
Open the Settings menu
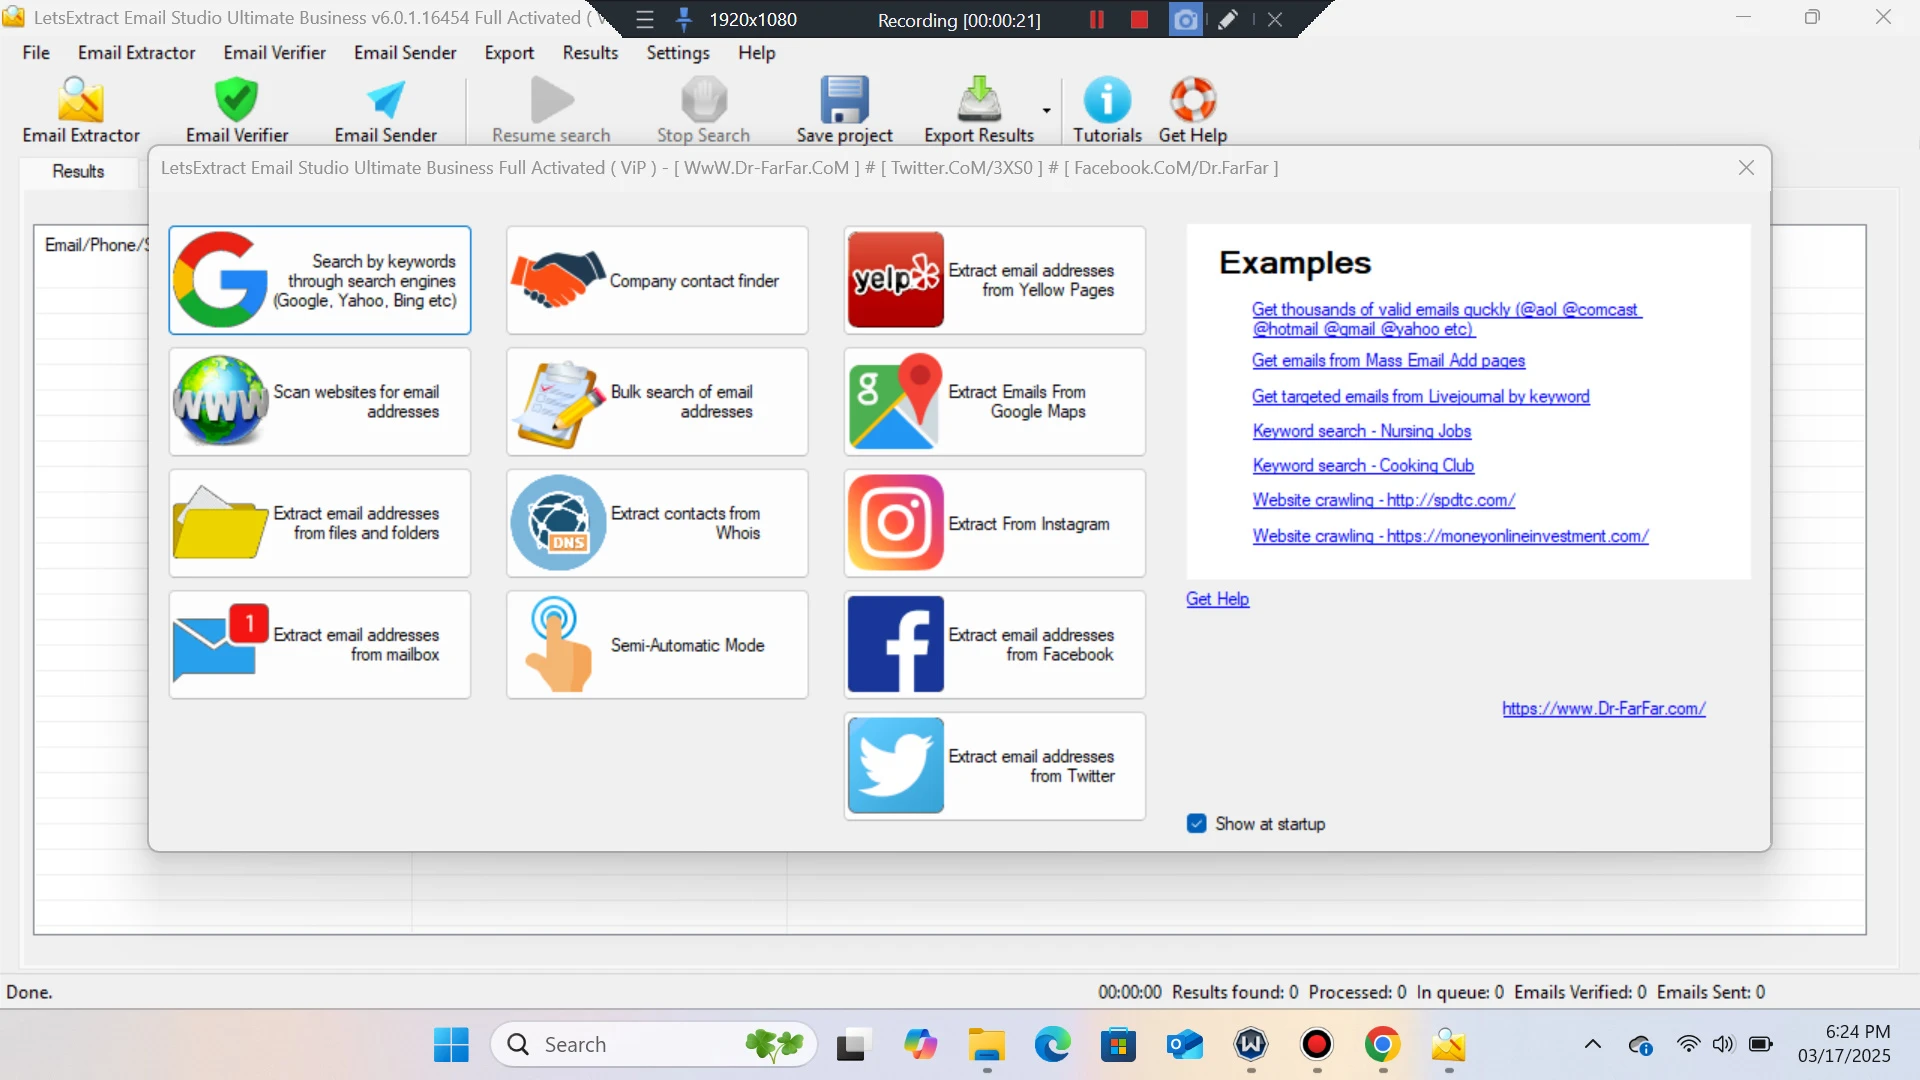[x=677, y=53]
